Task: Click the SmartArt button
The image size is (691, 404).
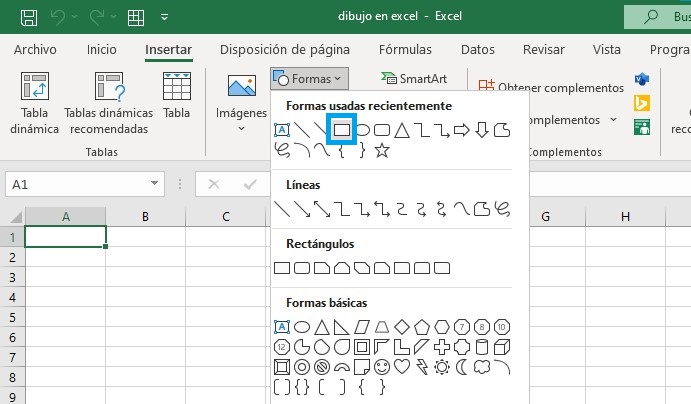Action: [414, 78]
